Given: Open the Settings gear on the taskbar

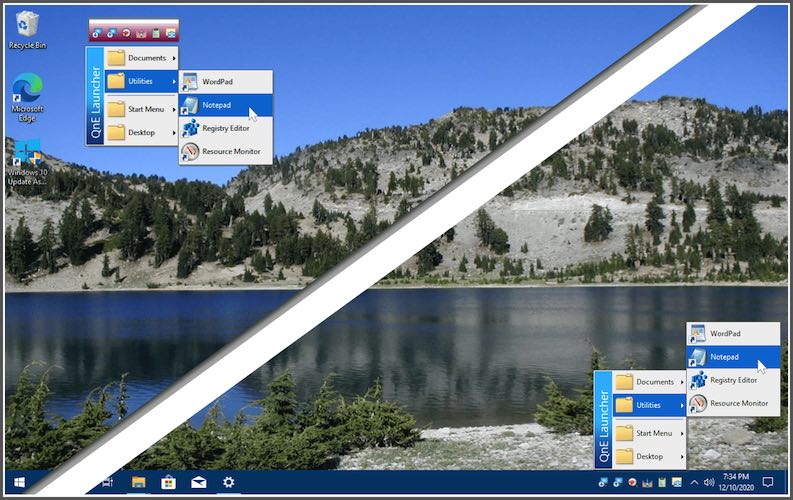Looking at the screenshot, I should tap(228, 483).
